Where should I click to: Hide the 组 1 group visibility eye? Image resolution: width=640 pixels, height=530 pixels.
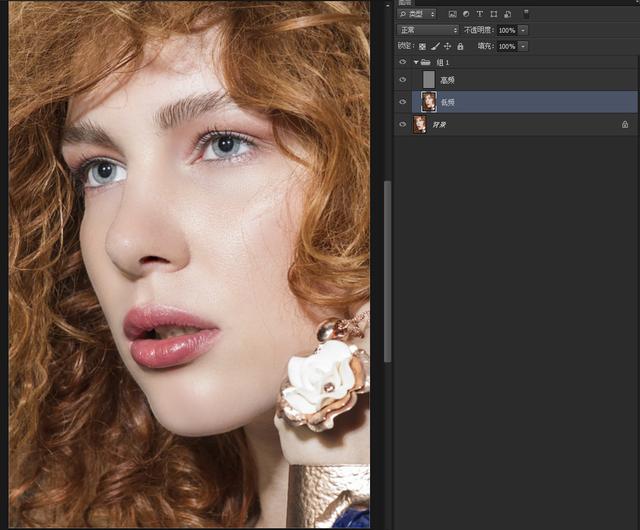[403, 62]
